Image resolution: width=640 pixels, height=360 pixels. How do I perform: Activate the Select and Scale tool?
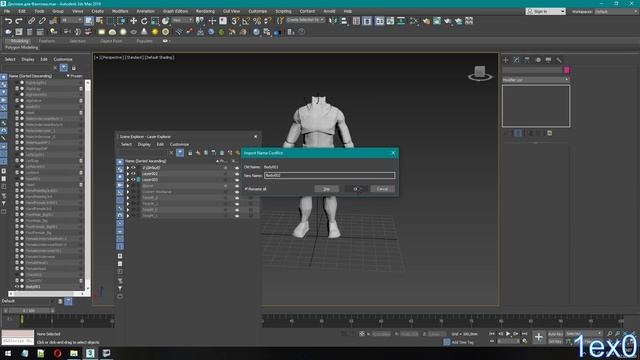[x=155, y=21]
